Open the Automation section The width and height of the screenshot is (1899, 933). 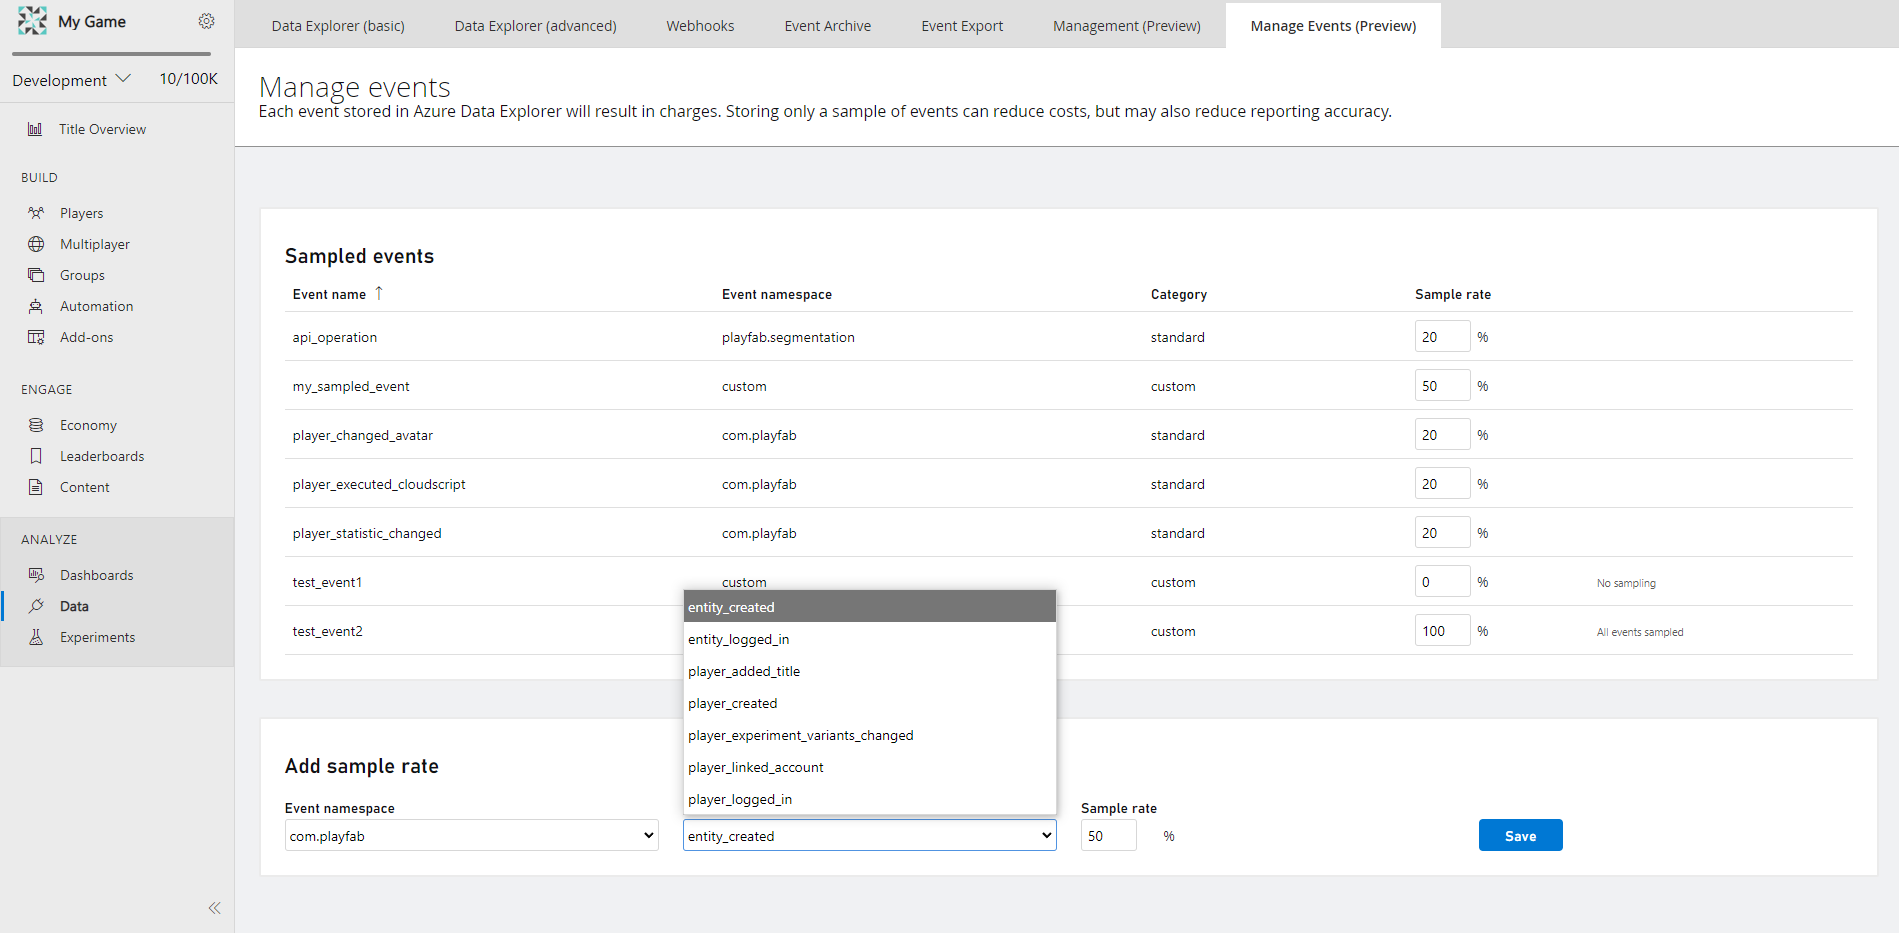coord(95,305)
